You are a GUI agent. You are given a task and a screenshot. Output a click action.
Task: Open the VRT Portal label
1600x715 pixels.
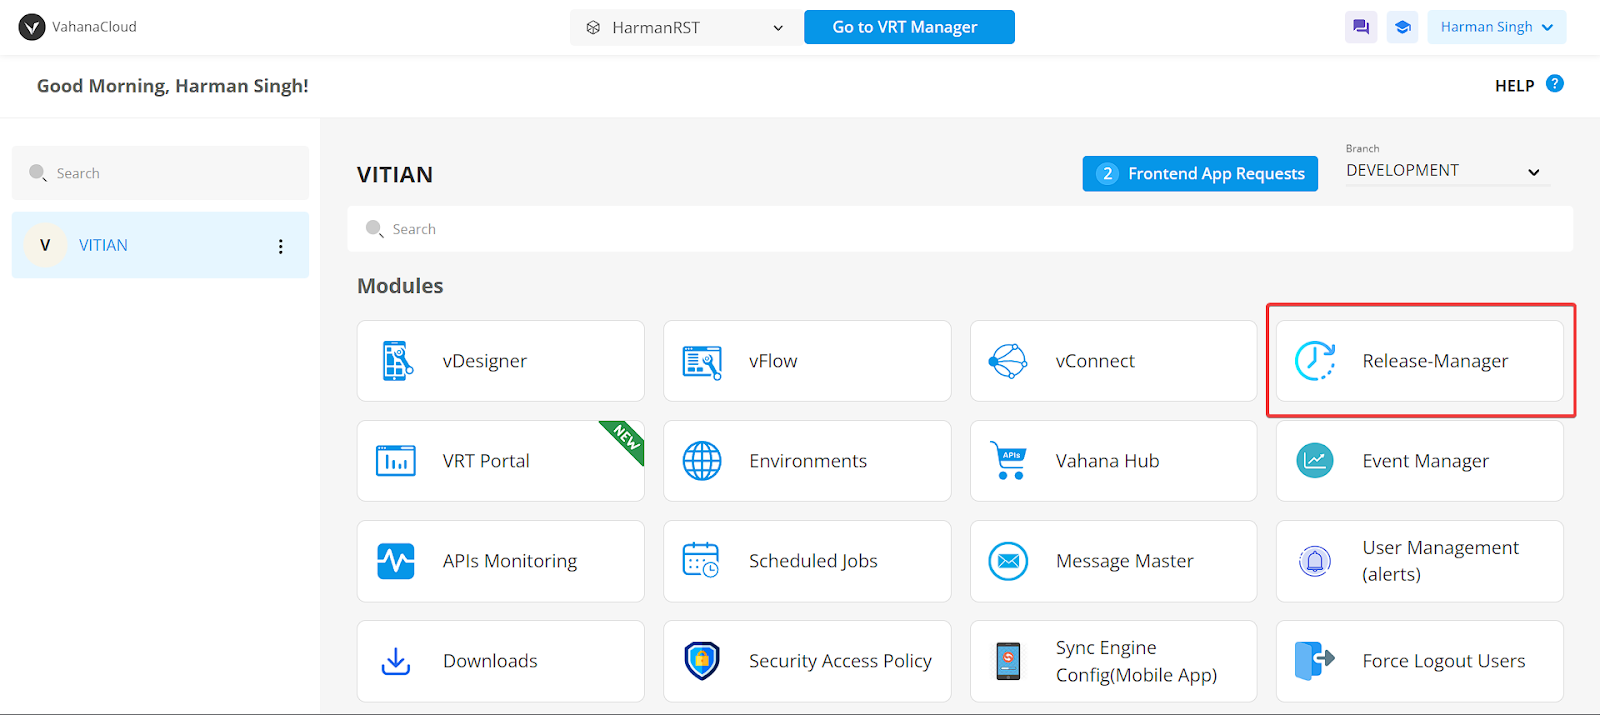pos(486,461)
